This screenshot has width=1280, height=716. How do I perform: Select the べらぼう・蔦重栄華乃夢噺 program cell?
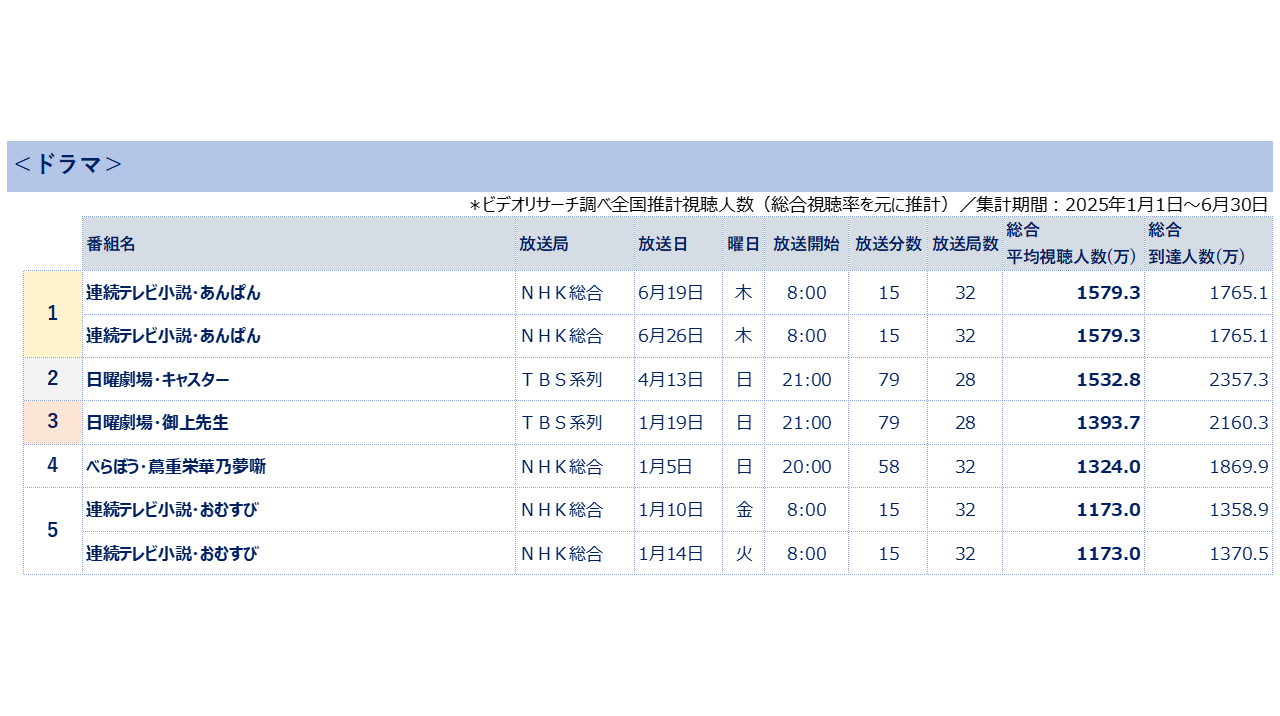pyautogui.click(x=176, y=467)
